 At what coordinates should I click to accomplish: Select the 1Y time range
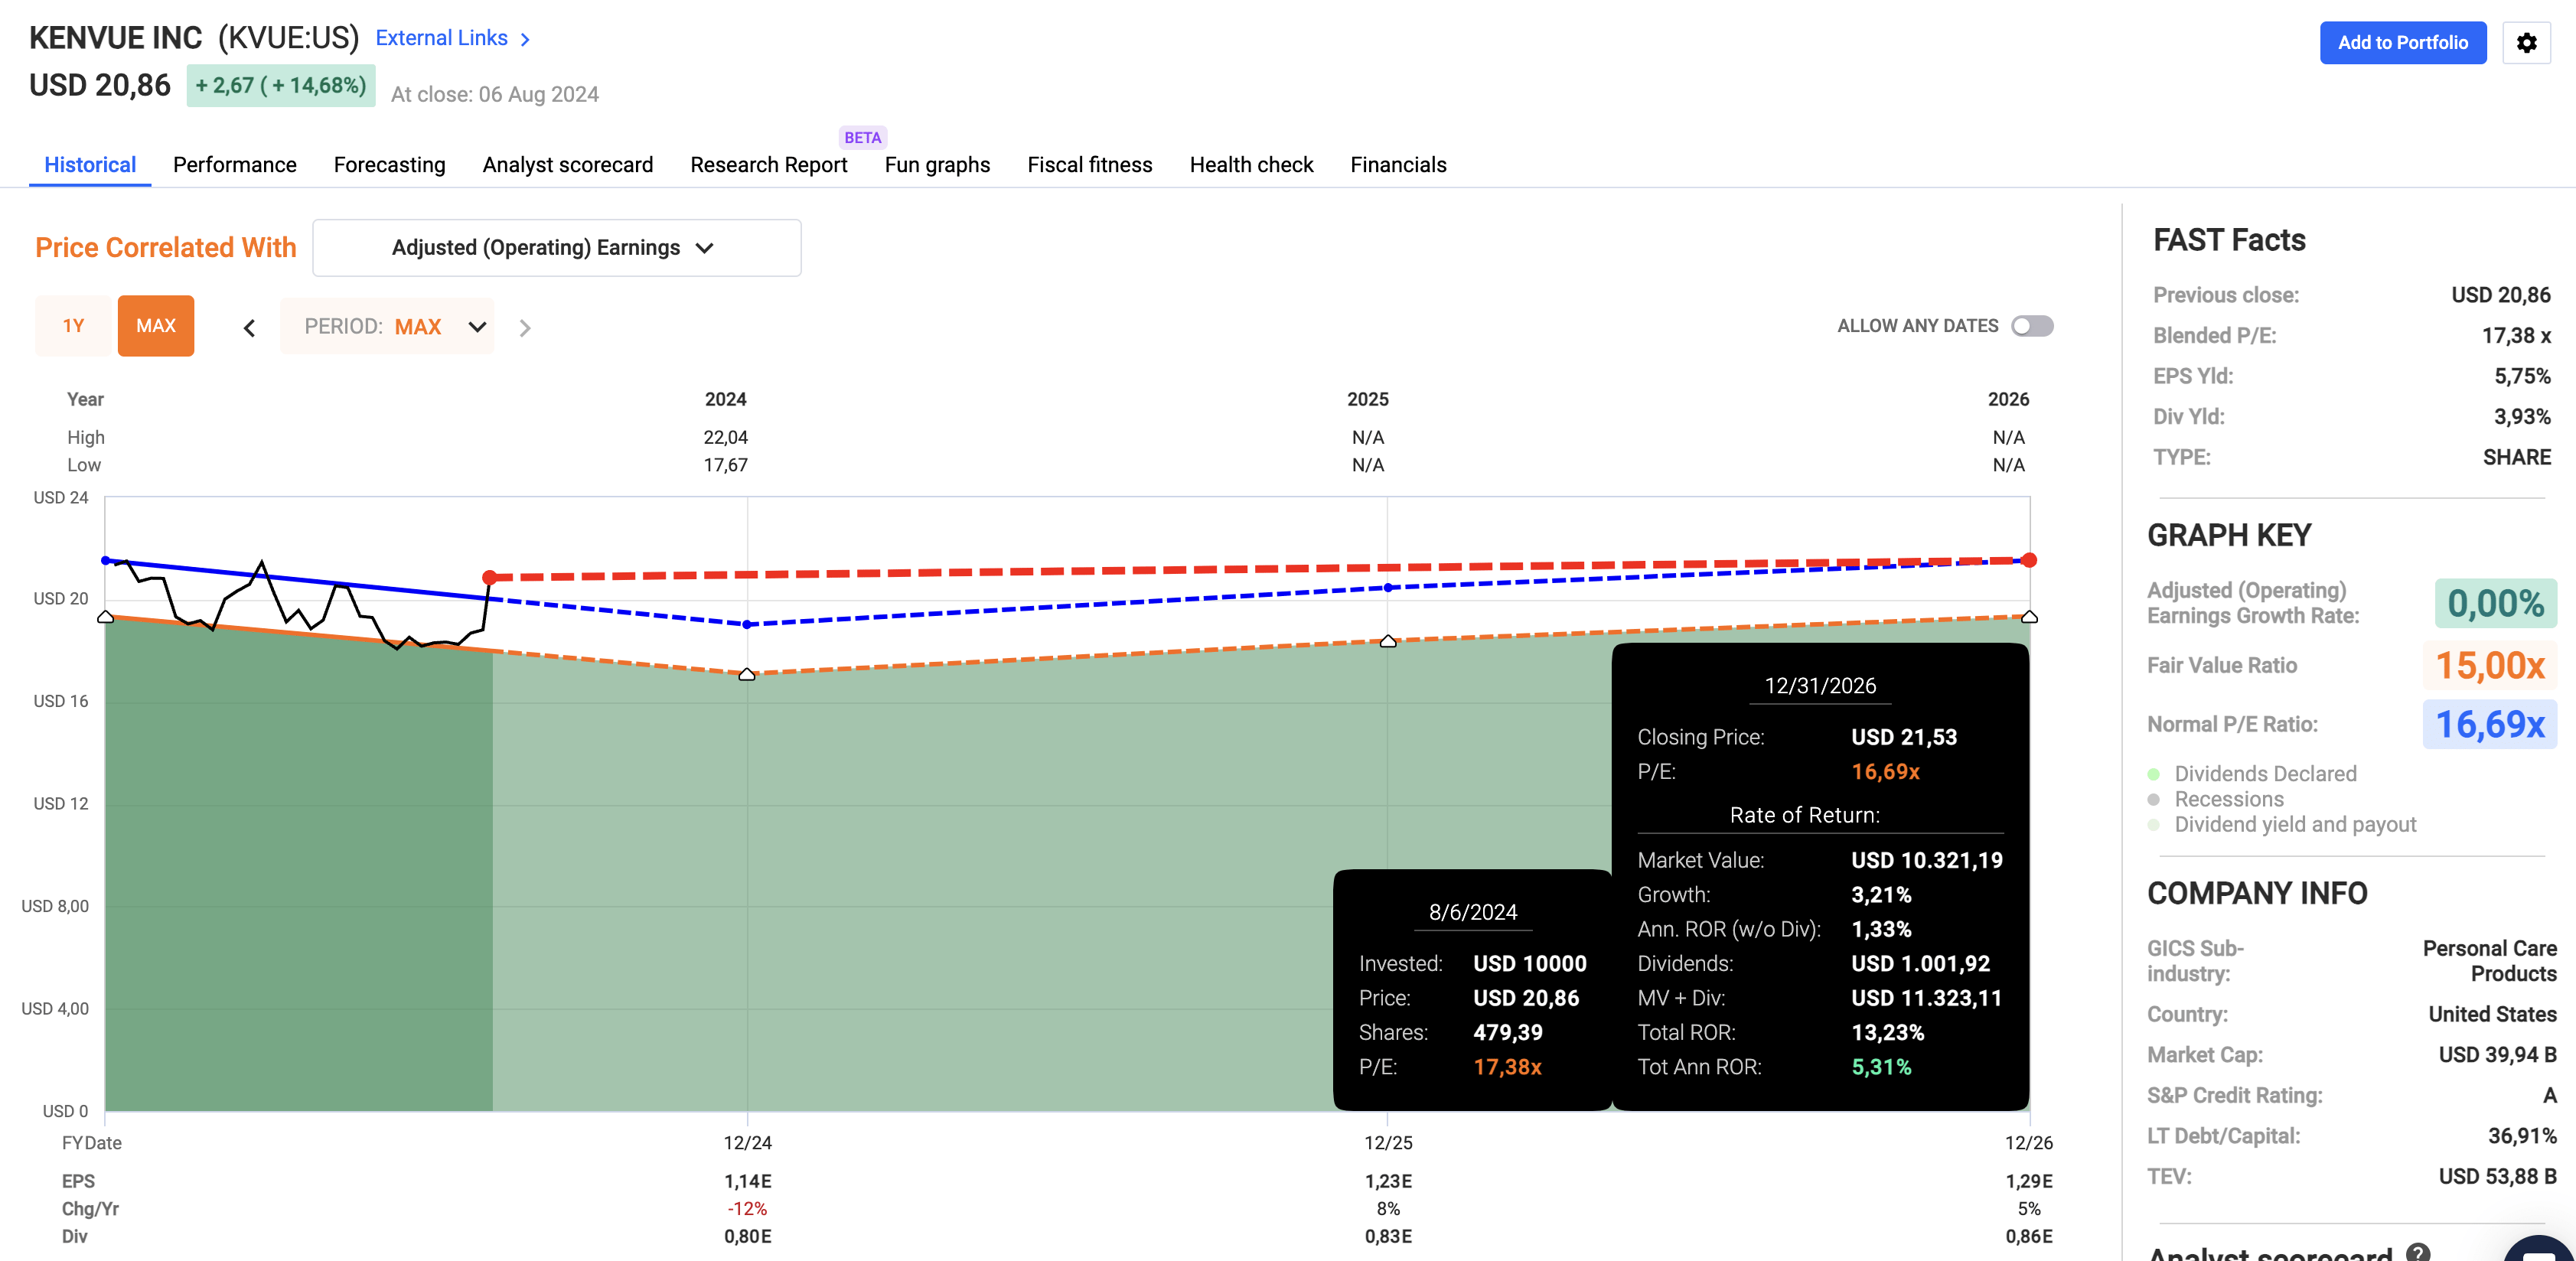(x=73, y=325)
